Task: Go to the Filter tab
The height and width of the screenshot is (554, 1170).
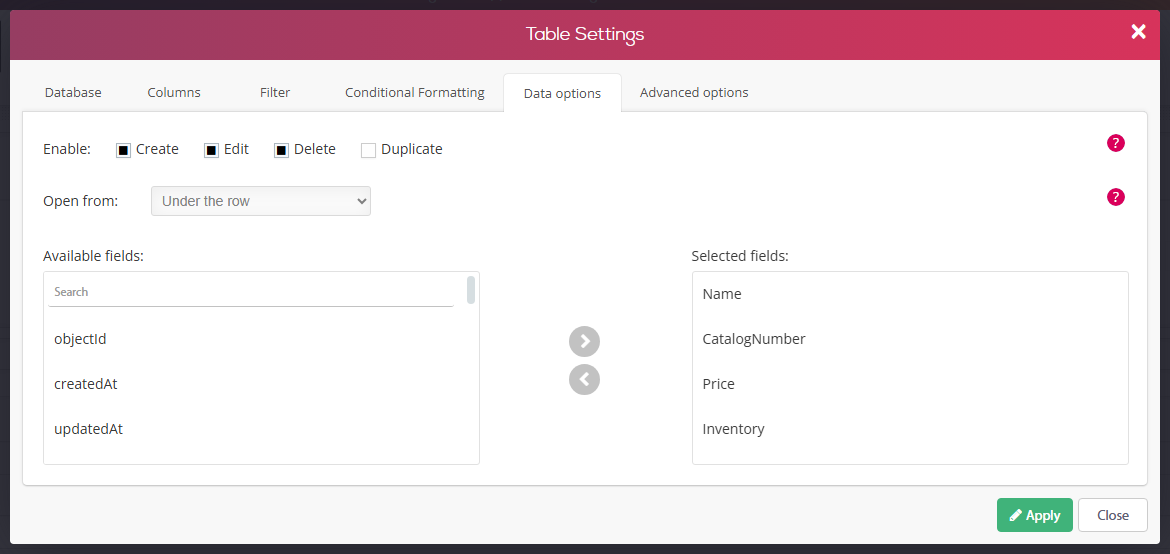Action: tap(275, 93)
